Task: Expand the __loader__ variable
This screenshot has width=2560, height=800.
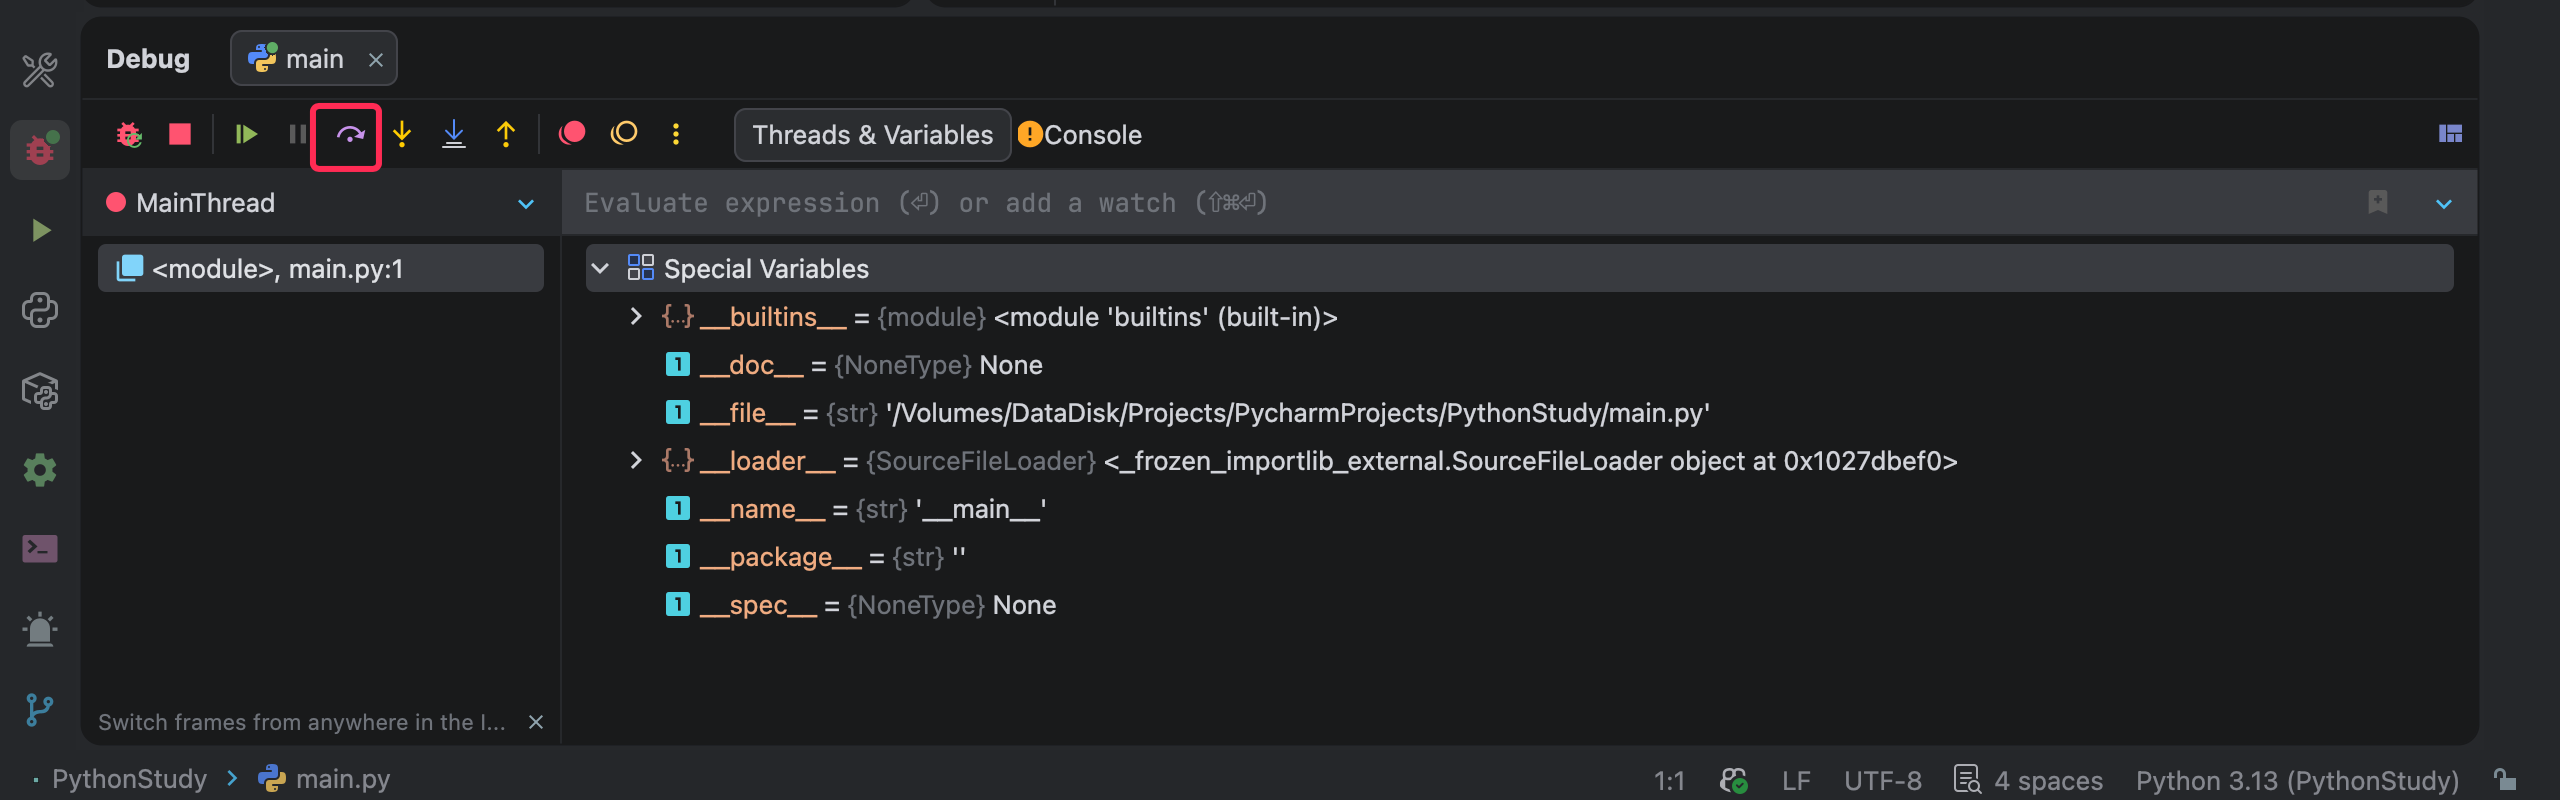Action: 636,461
